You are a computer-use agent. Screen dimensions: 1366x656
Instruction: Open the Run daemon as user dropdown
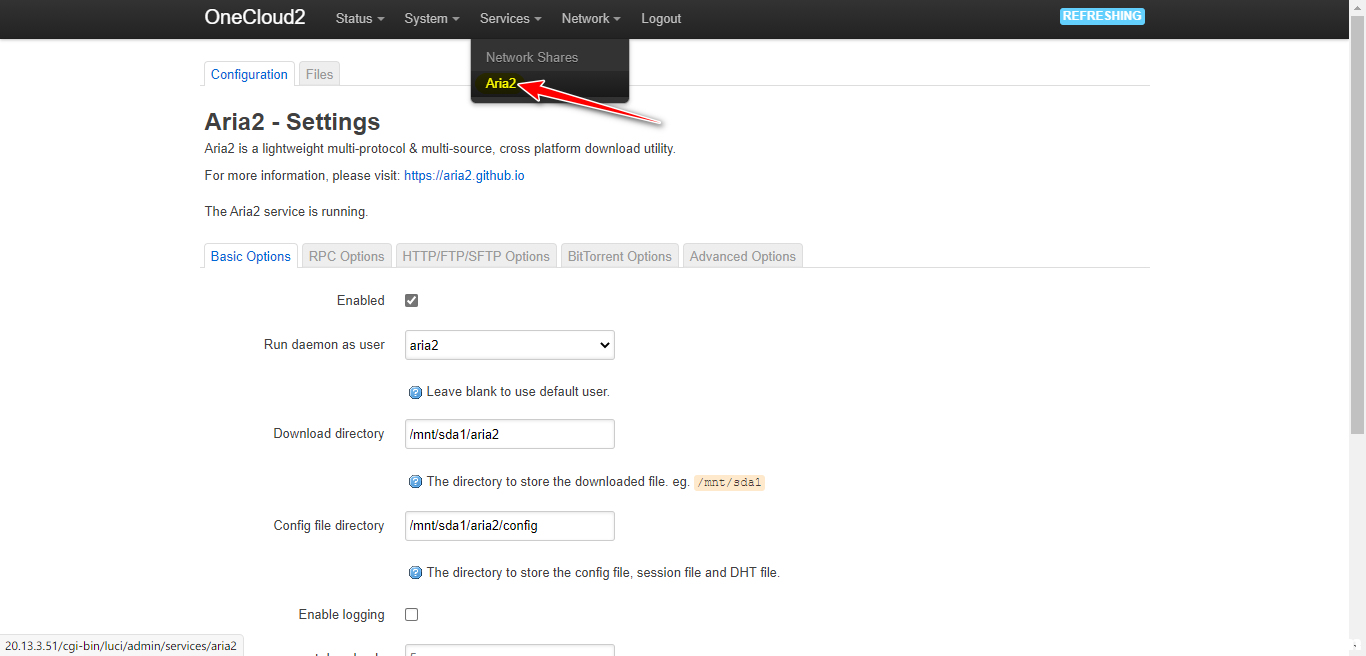tap(509, 345)
